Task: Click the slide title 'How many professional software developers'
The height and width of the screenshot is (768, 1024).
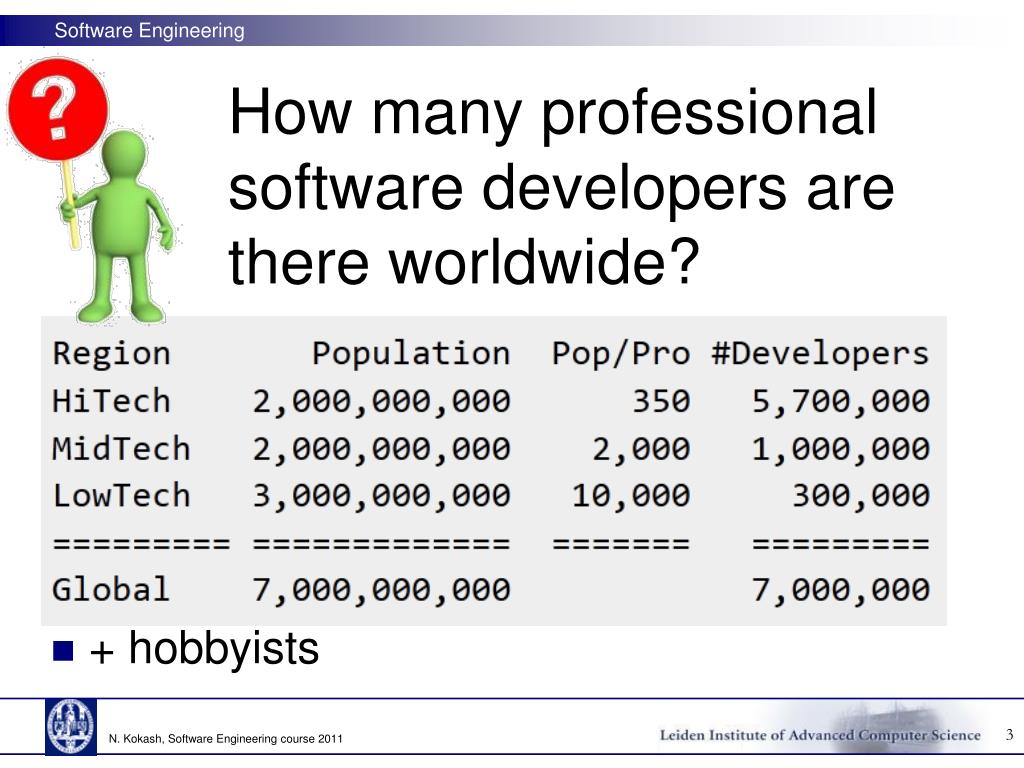Action: pos(560,187)
